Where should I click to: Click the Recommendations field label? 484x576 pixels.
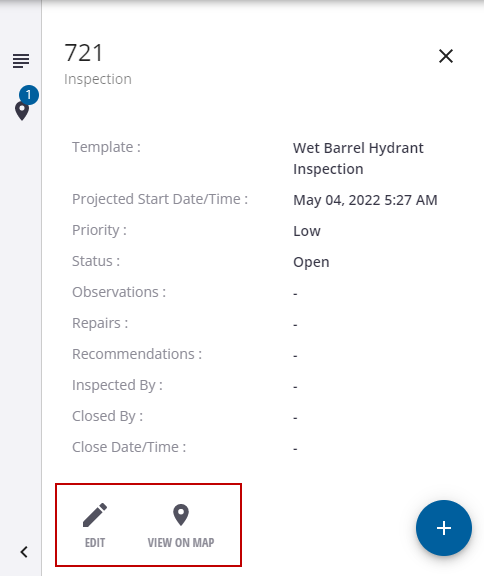[137, 354]
